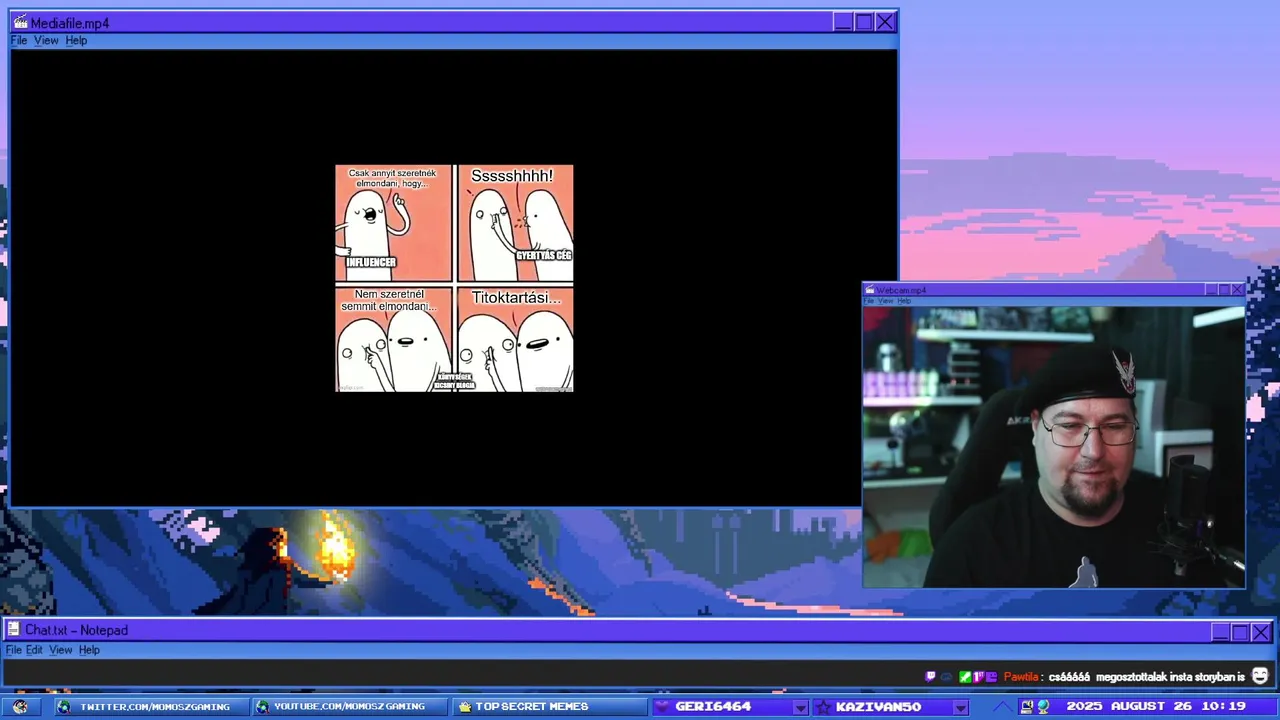Open Help menu in Webcam.mp4 window
The height and width of the screenshot is (720, 1280).
pyautogui.click(x=904, y=301)
